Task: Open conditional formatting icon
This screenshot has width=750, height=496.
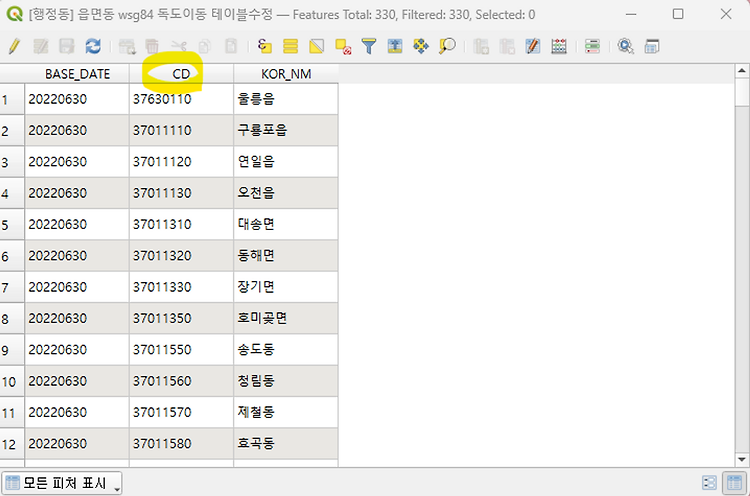Action: pos(592,46)
